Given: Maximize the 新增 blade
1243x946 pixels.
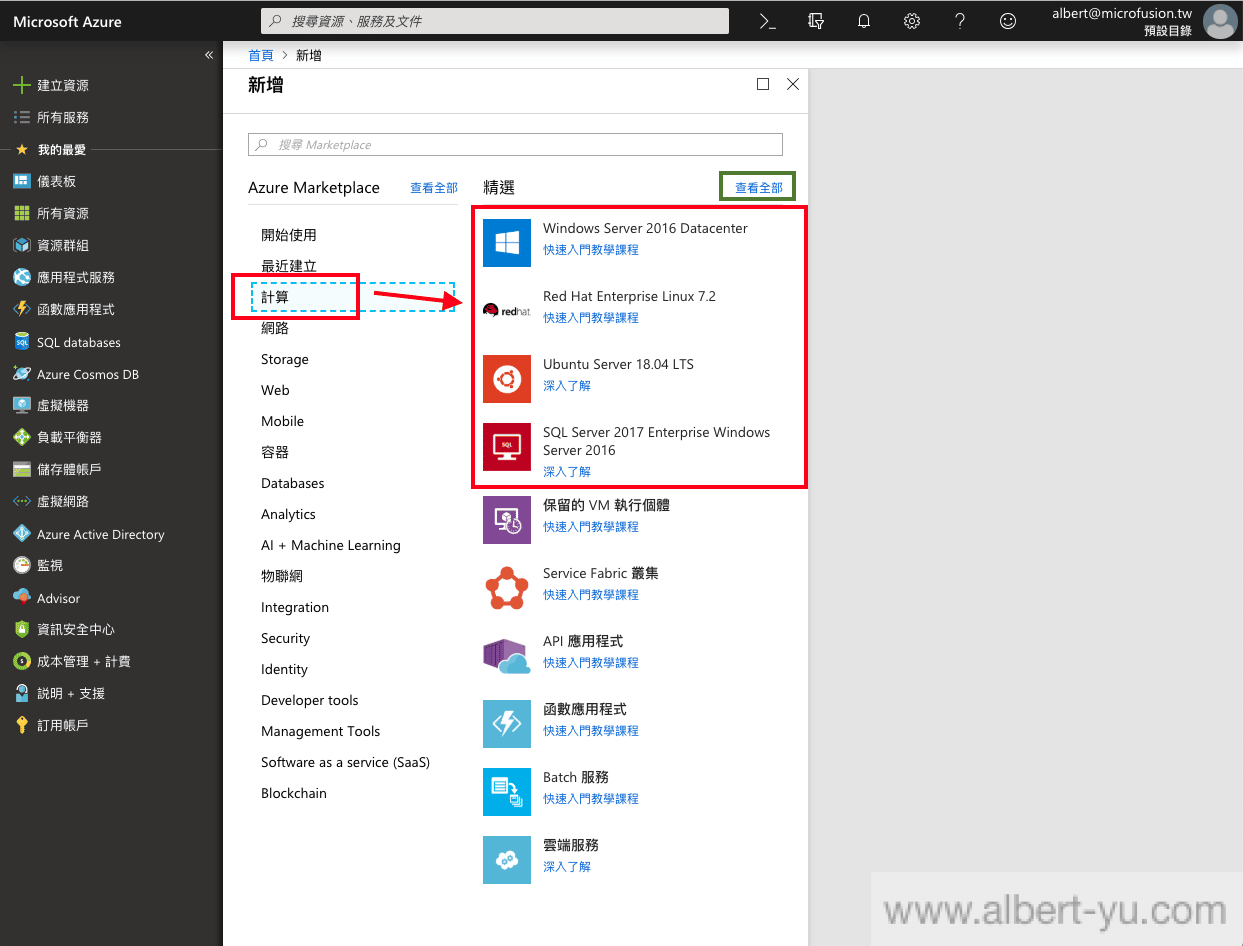Looking at the screenshot, I should coord(763,85).
